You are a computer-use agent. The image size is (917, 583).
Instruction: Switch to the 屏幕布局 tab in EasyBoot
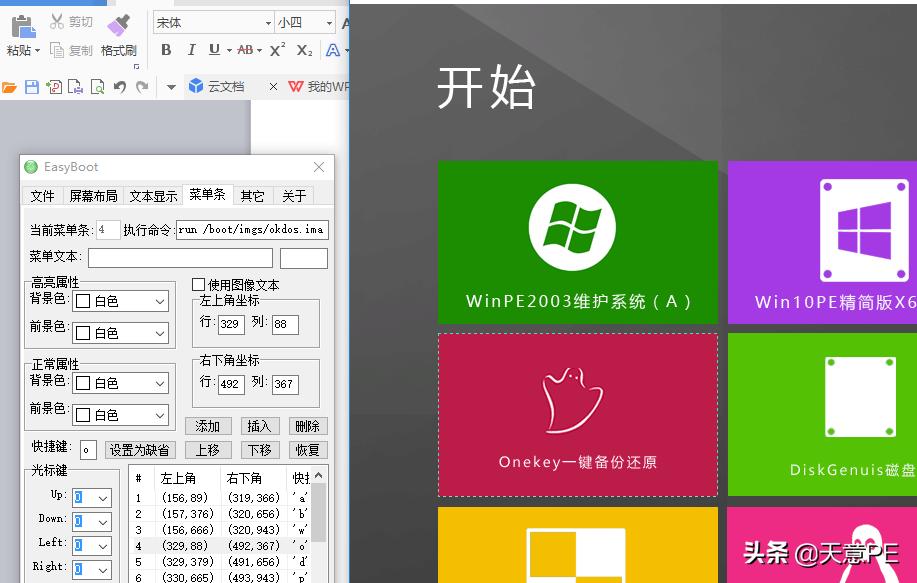93,196
